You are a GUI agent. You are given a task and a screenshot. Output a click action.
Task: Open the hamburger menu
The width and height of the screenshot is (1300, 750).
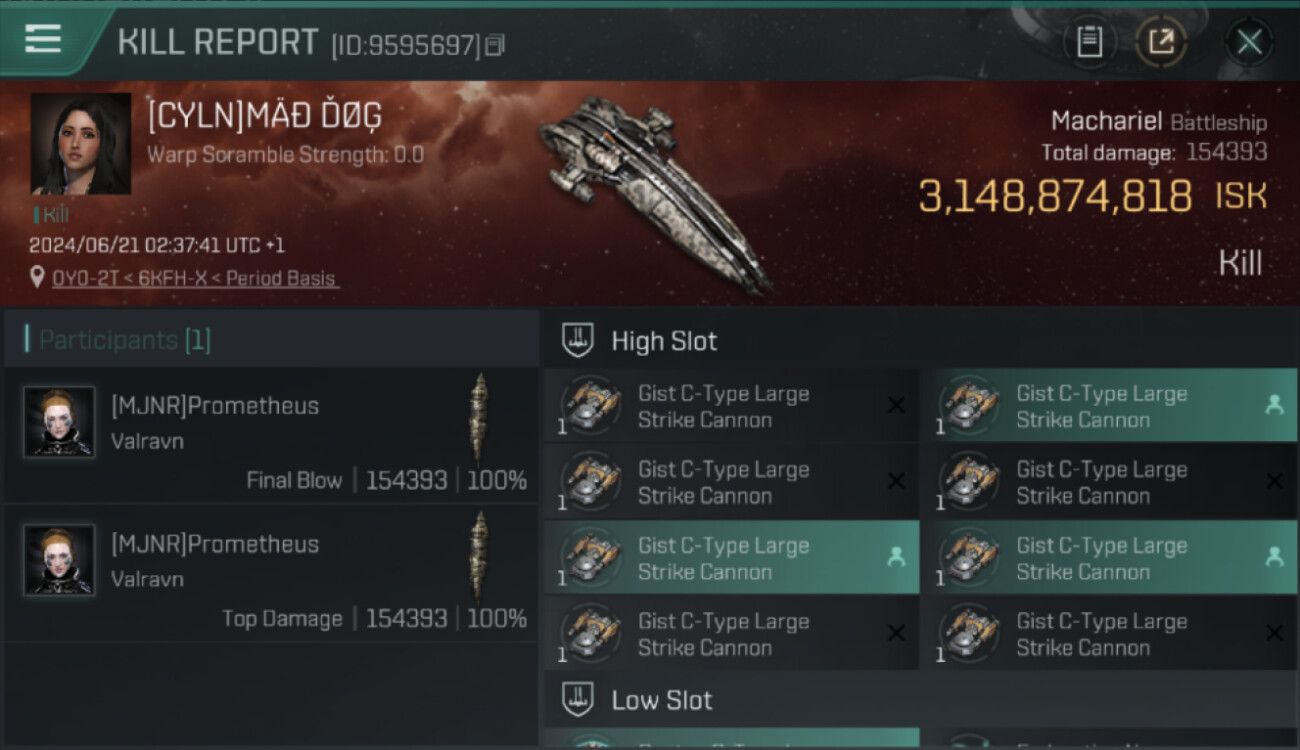coord(43,40)
